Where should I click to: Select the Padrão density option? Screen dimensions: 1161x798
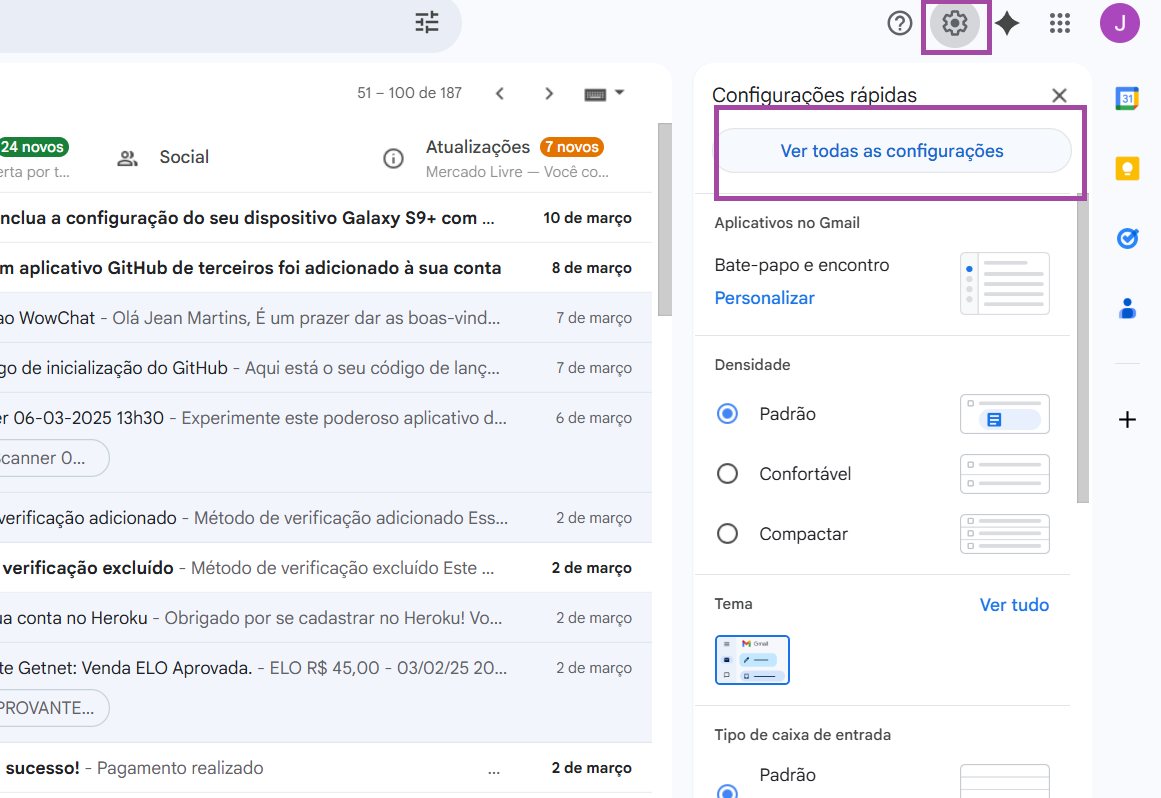[x=728, y=414]
